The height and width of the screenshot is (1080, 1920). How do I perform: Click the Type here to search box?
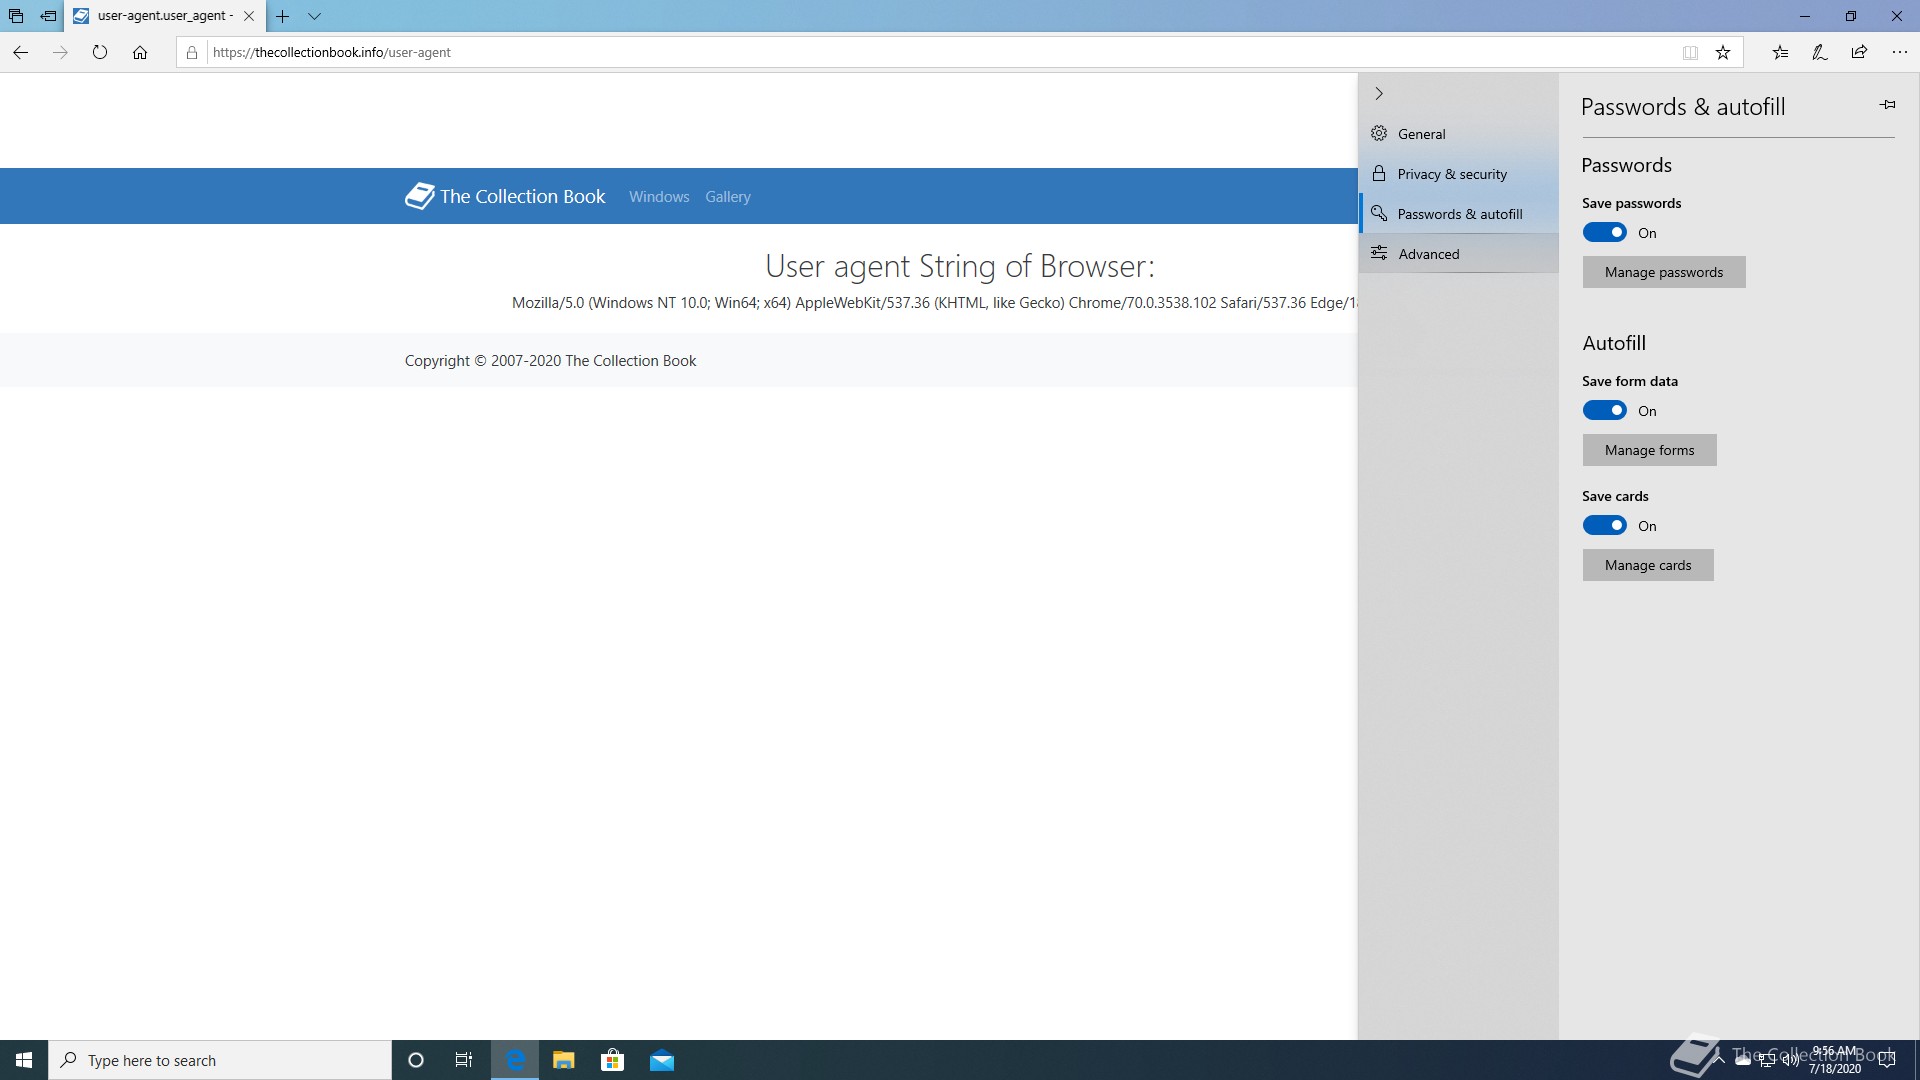tap(220, 1060)
